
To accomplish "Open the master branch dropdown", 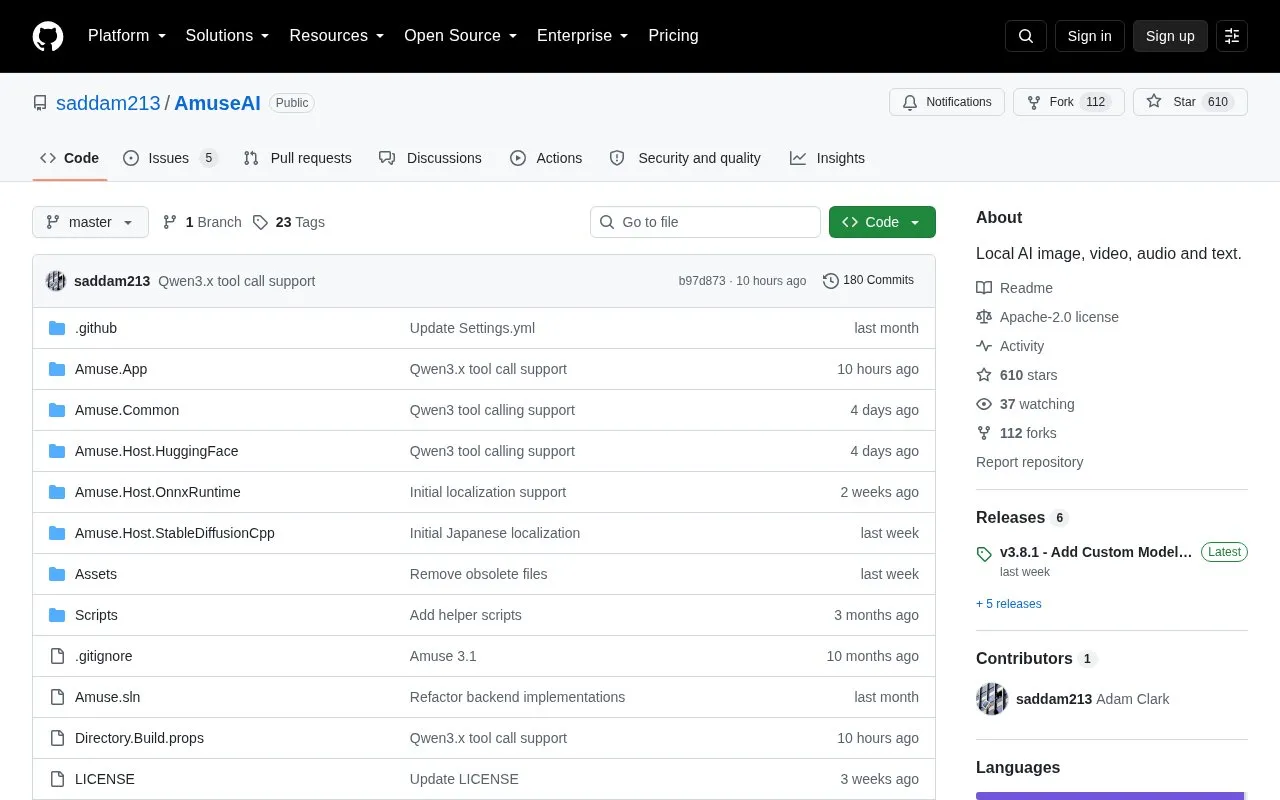I will [x=90, y=222].
